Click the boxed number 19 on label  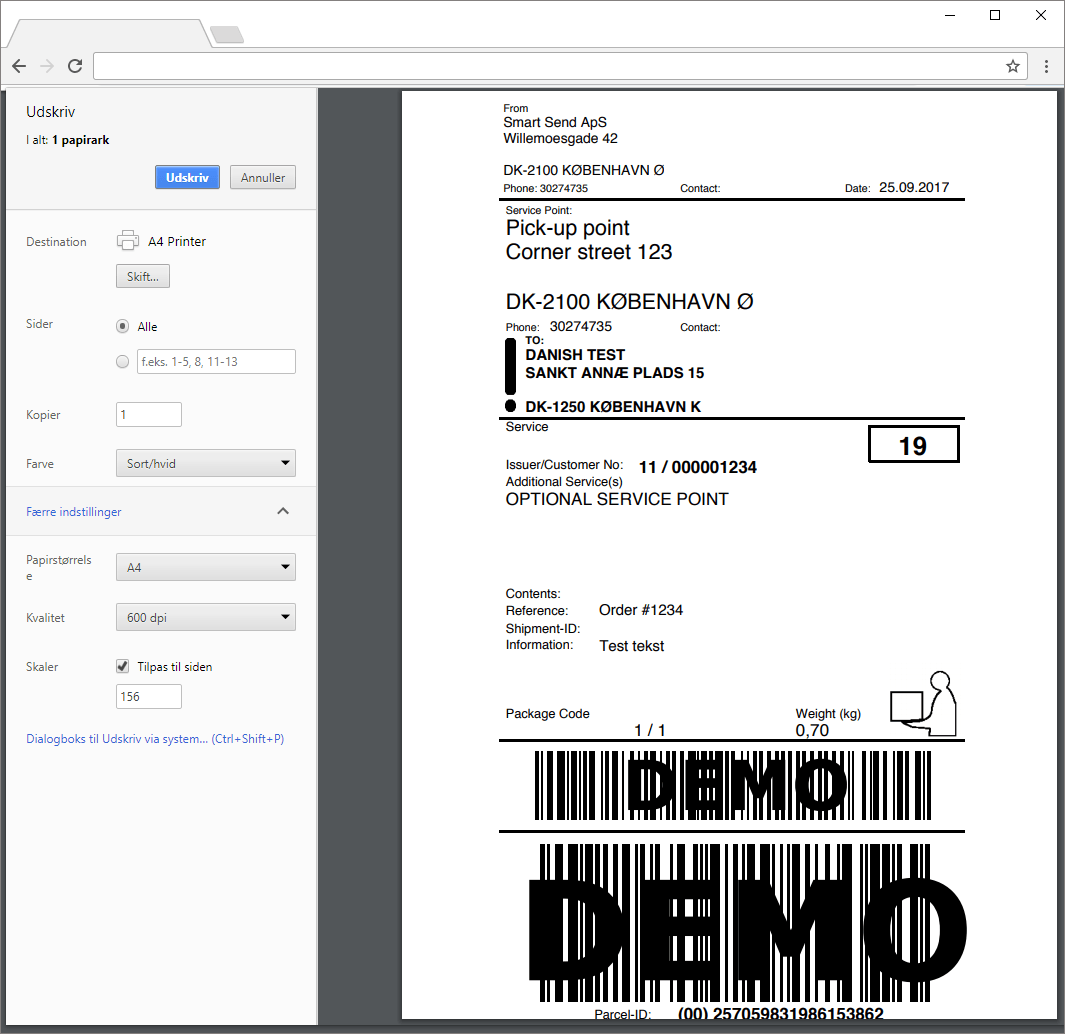click(x=914, y=444)
